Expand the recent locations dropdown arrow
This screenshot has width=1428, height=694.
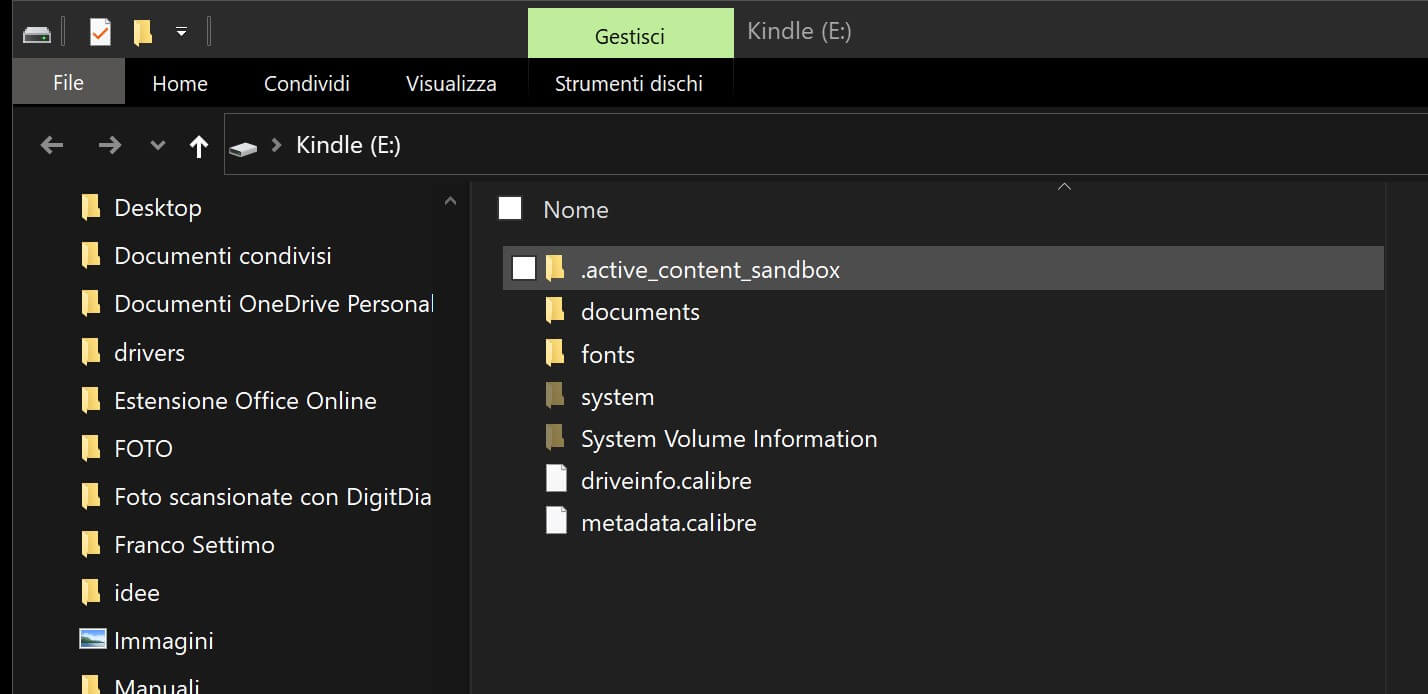(x=157, y=146)
